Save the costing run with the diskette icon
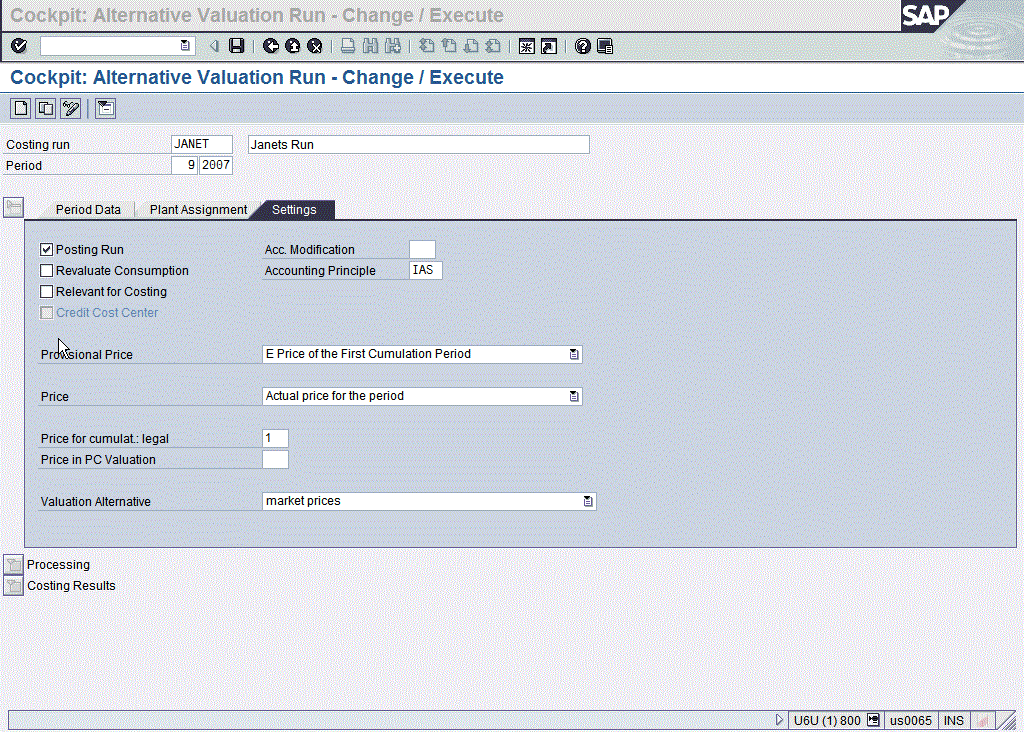Viewport: 1024px width, 732px height. pyautogui.click(x=236, y=46)
